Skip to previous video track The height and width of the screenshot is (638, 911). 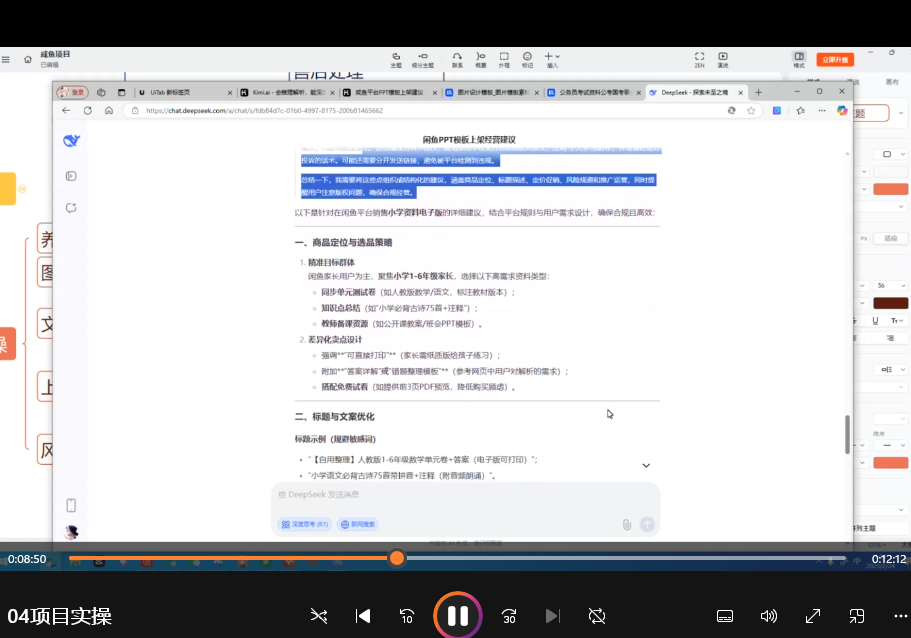363,616
